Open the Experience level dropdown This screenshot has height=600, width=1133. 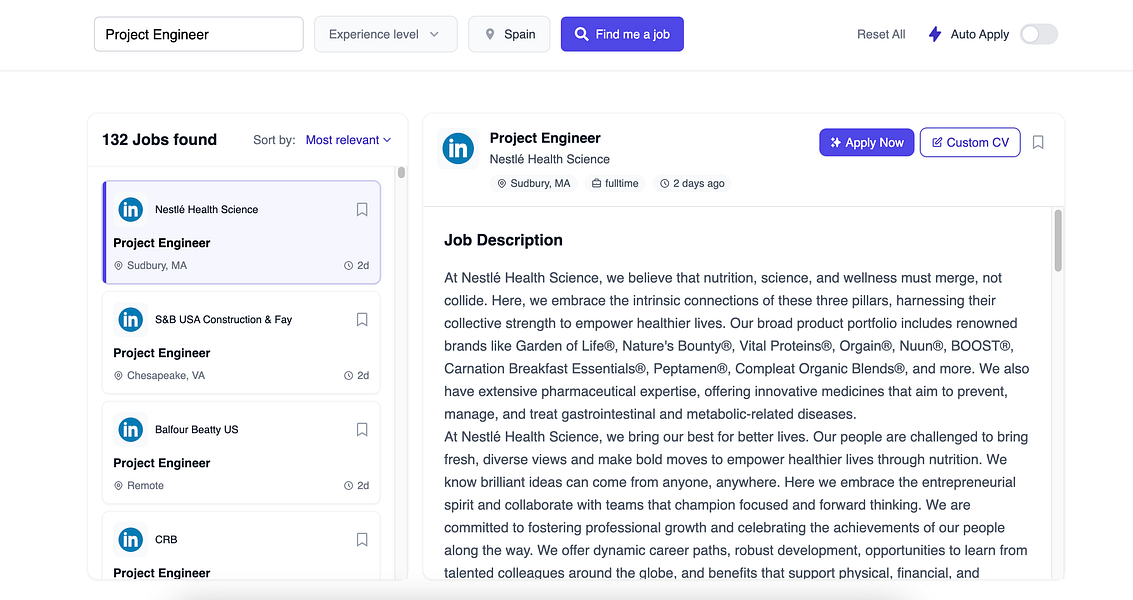(385, 34)
